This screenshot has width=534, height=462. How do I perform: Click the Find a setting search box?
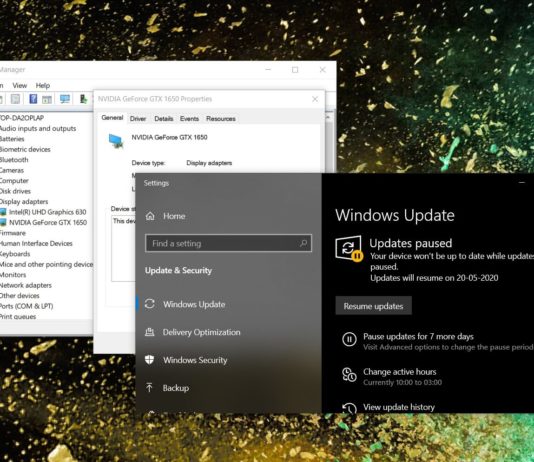pos(228,243)
